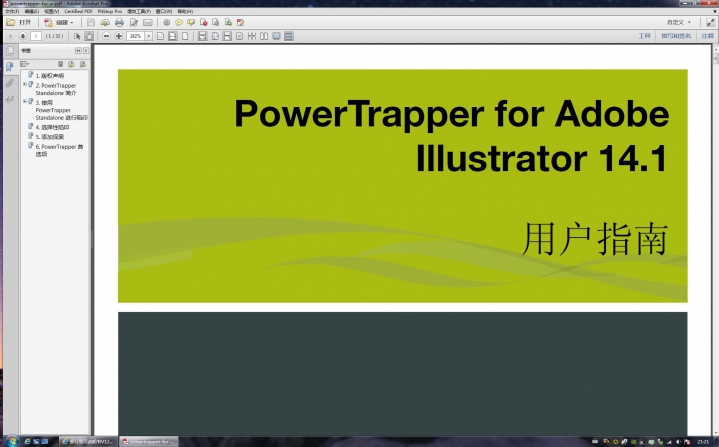Expand bookmark 2 PowerTrapper Standalone 简介
Viewport: 719px width, 447px height.
point(24,85)
